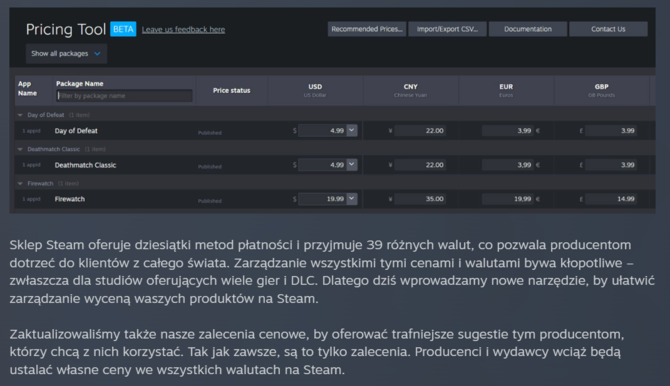This screenshot has height=386, width=670.
Task: Collapse the Deathmatch Classic group
Action: tap(20, 149)
